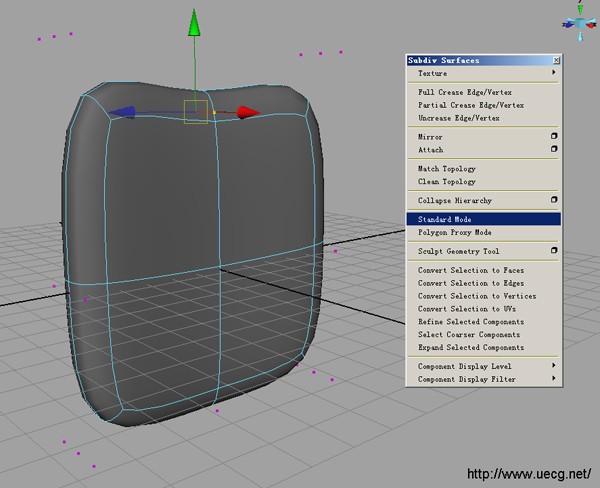
Task: Click Texture submenu arrow
Action: [x=554, y=72]
